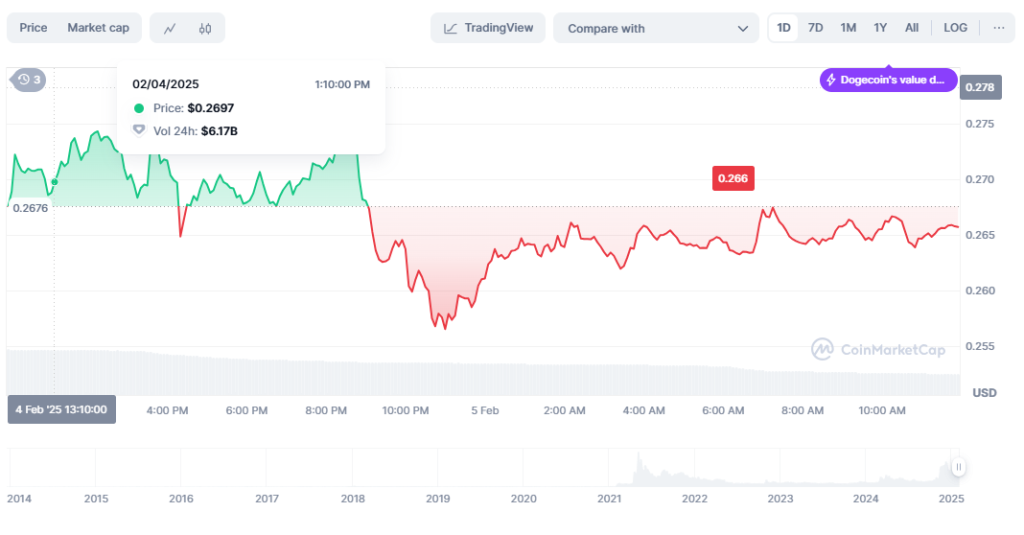Screen dimensions: 1024x535
Task: Switch to candlestick chart icon
Action: click(205, 28)
